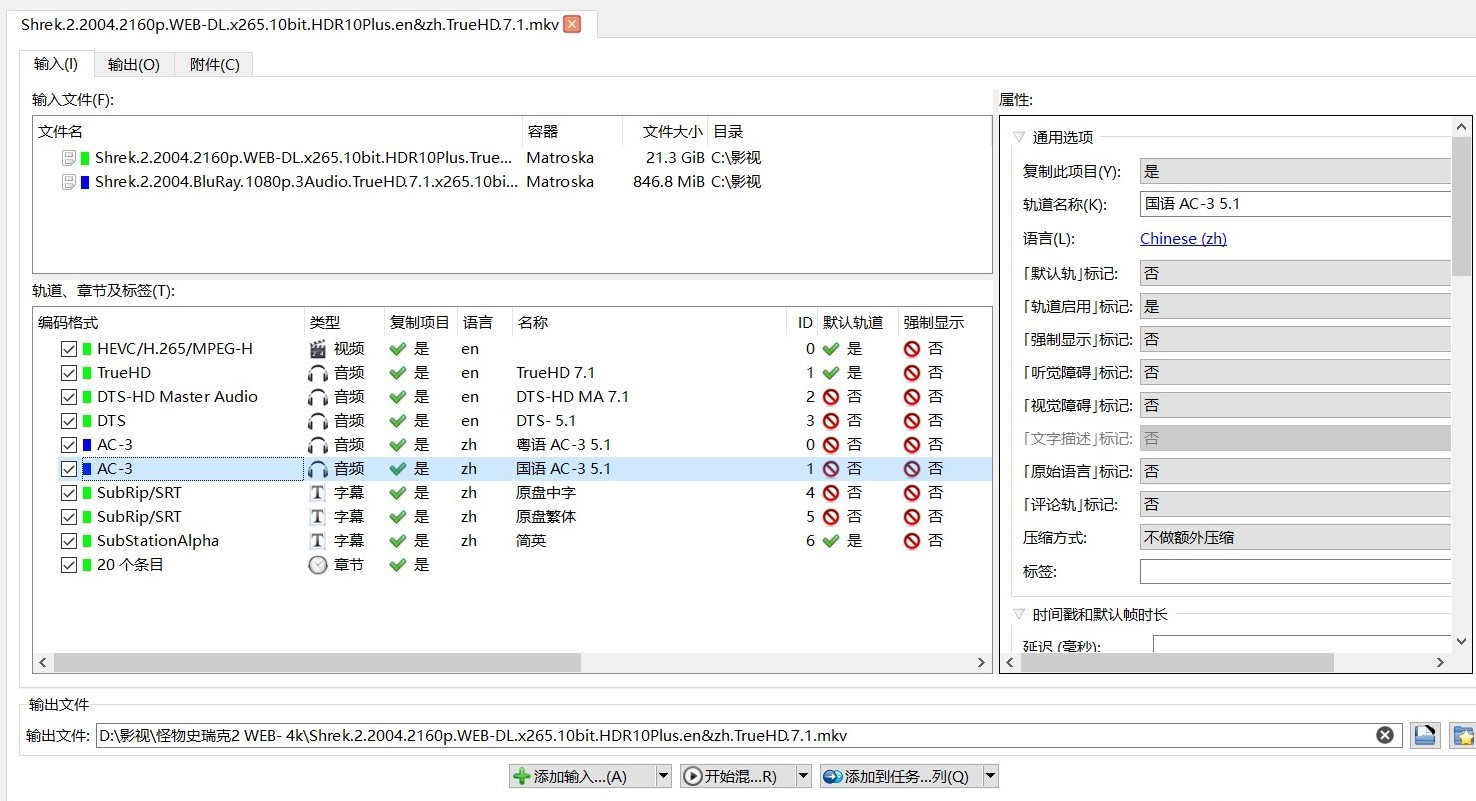Click the 添加到任务...列(Q) button
Viewport: 1476px width, 801px height.
[900, 776]
